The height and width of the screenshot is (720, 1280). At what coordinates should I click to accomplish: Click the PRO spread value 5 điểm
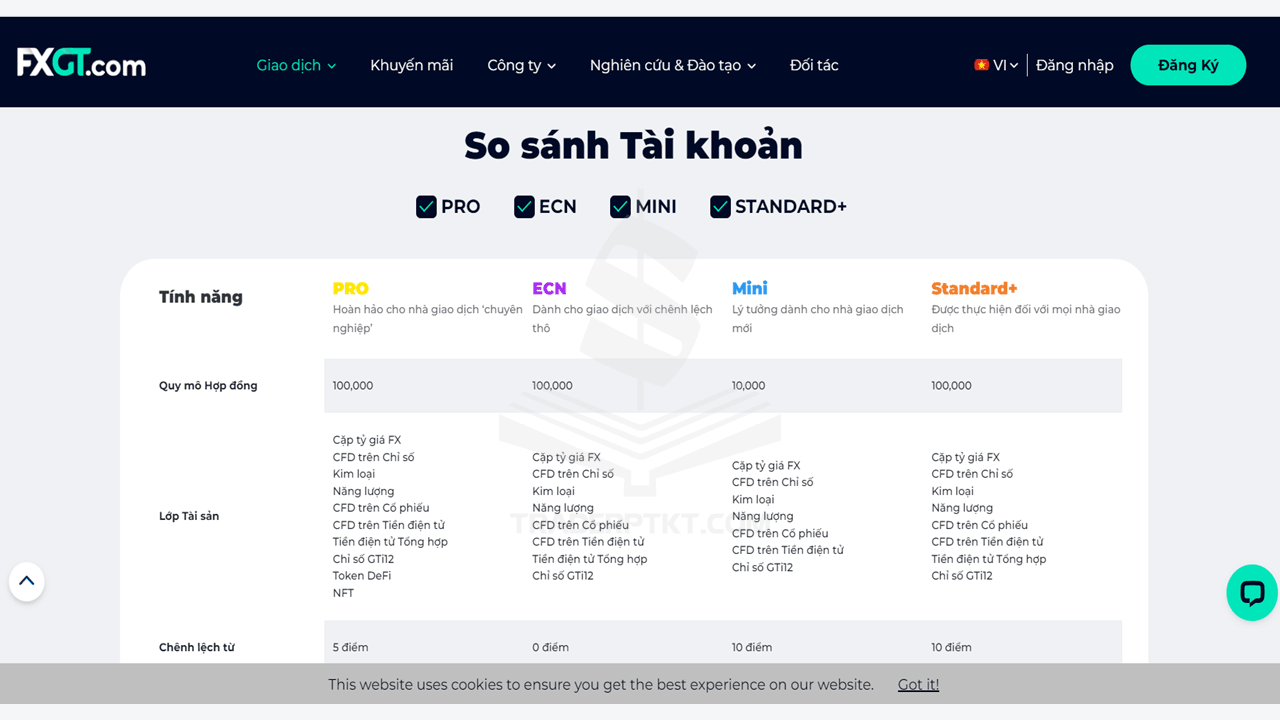pyautogui.click(x=350, y=648)
